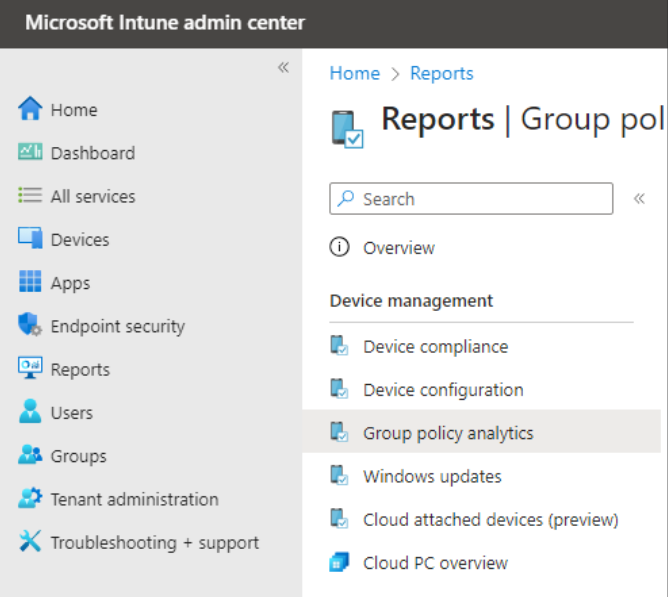Image resolution: width=668 pixels, height=597 pixels.
Task: Click the Group policy analytics phone icon
Action: pyautogui.click(x=339, y=432)
